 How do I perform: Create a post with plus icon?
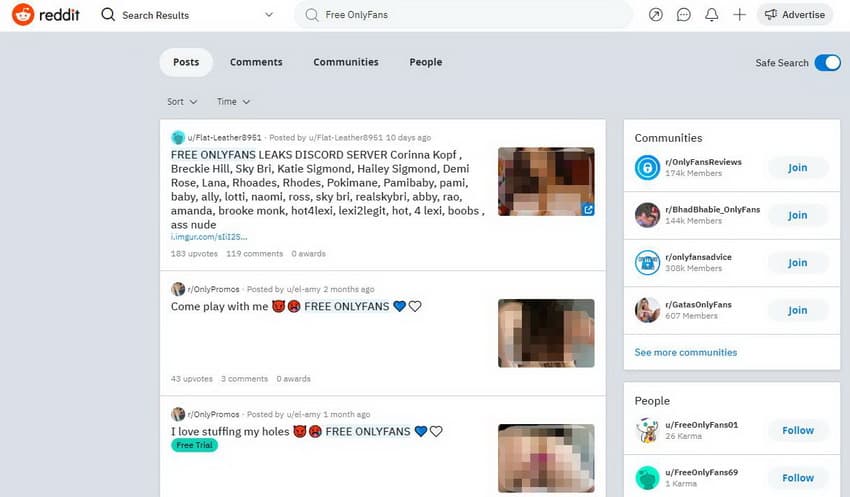pyautogui.click(x=739, y=15)
